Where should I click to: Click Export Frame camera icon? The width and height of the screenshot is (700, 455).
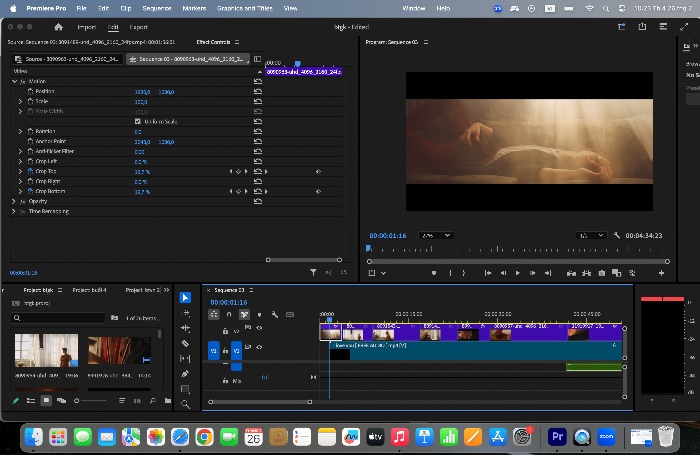pyautogui.click(x=601, y=273)
